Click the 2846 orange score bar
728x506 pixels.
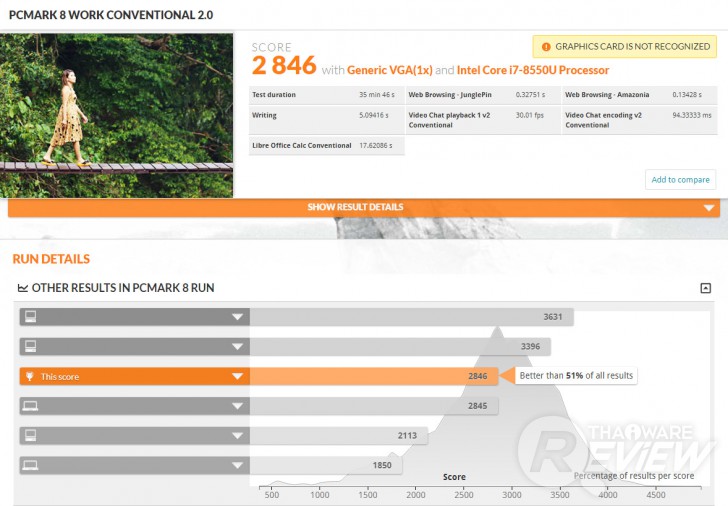[x=374, y=376]
